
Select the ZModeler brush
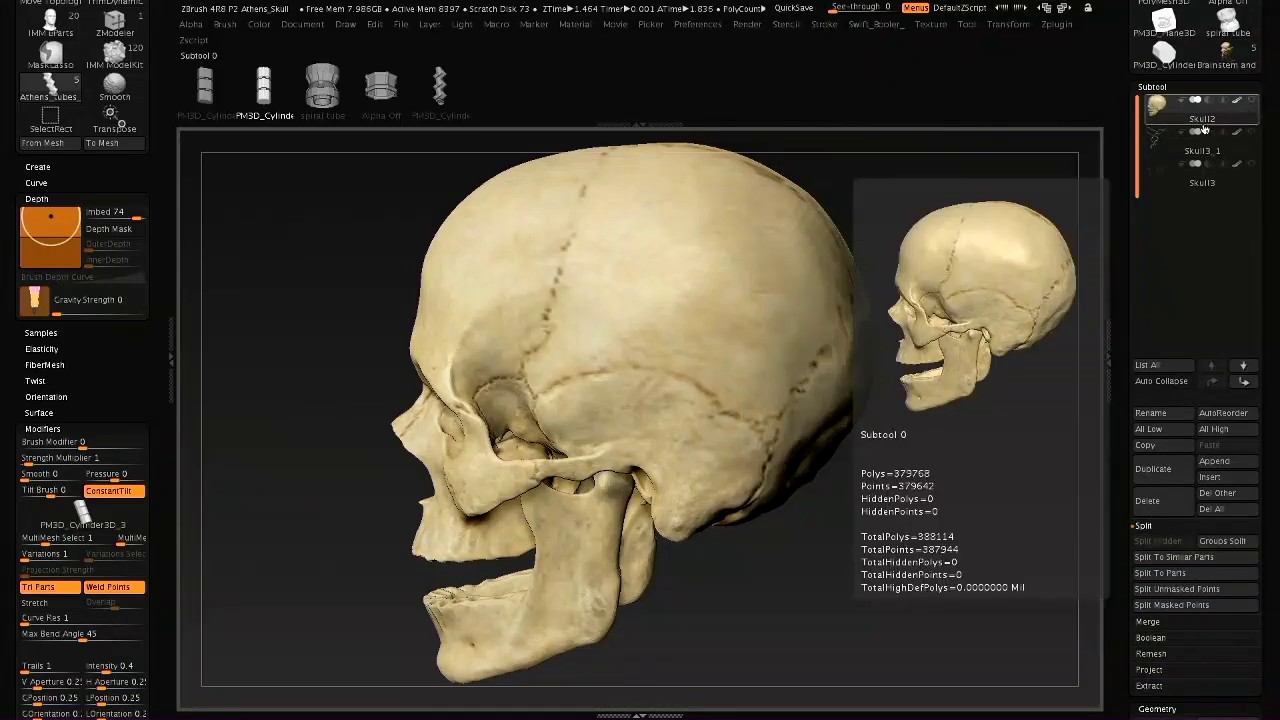pyautogui.click(x=114, y=23)
